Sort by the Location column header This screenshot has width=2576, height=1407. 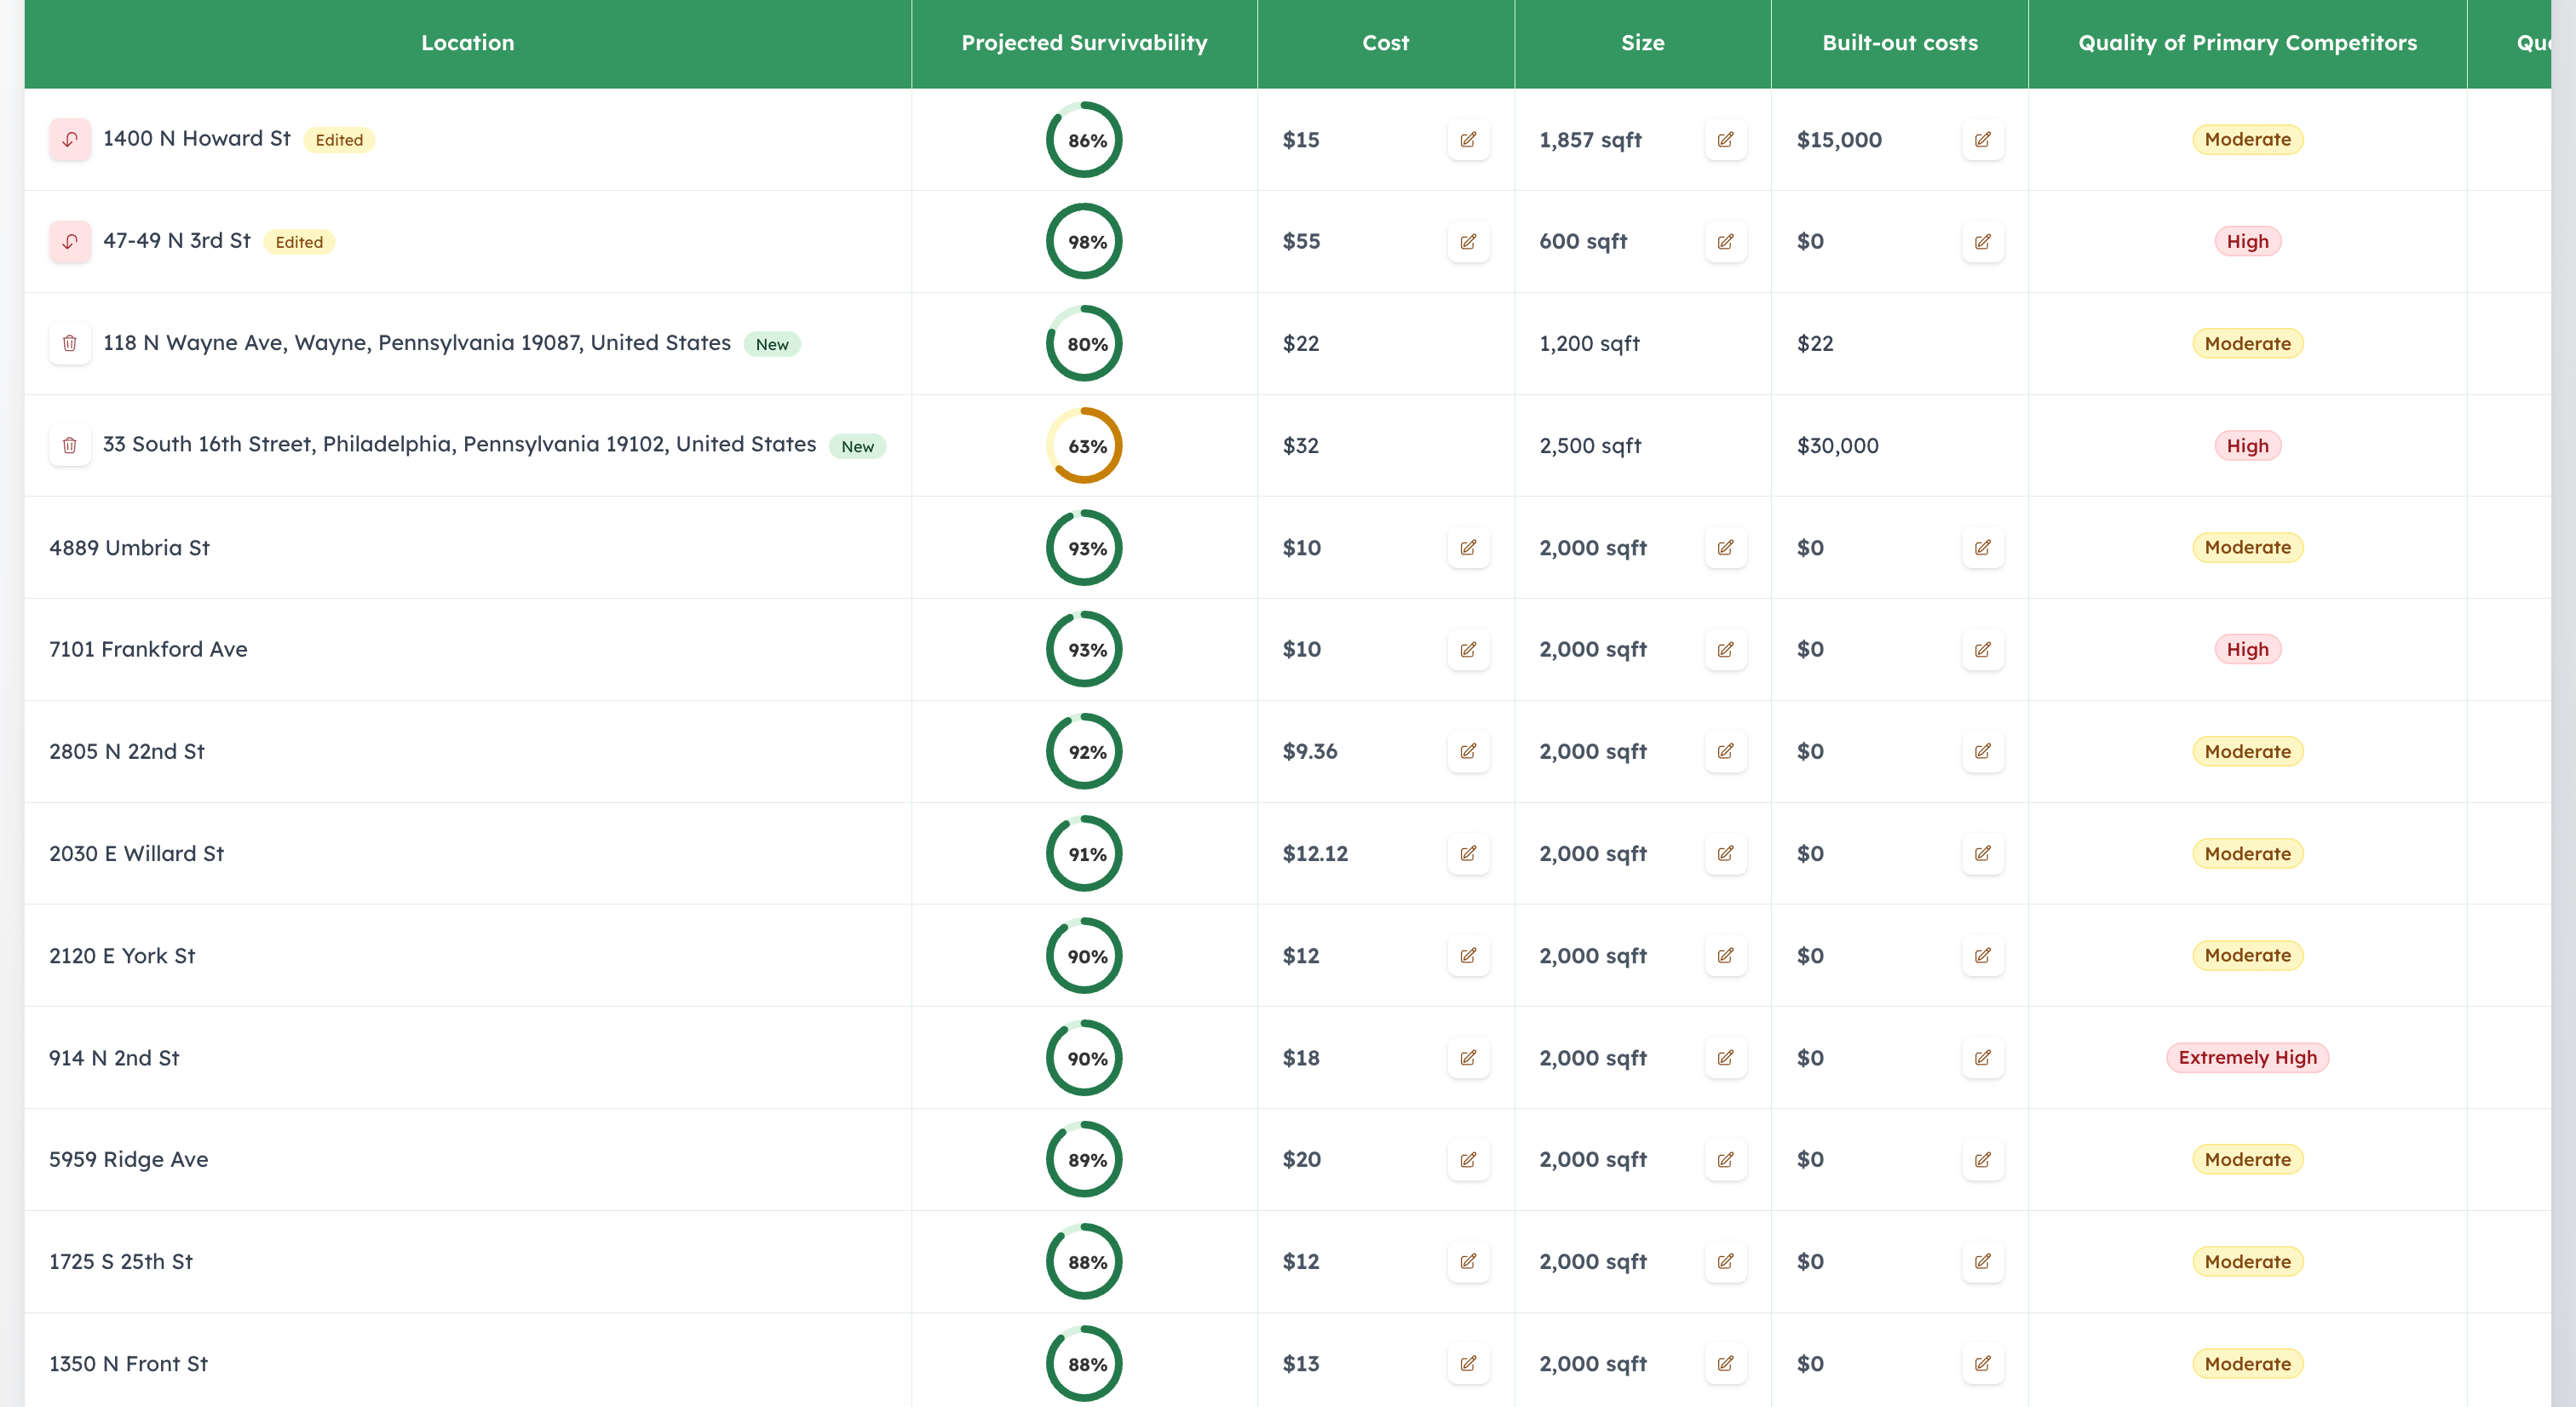point(468,43)
